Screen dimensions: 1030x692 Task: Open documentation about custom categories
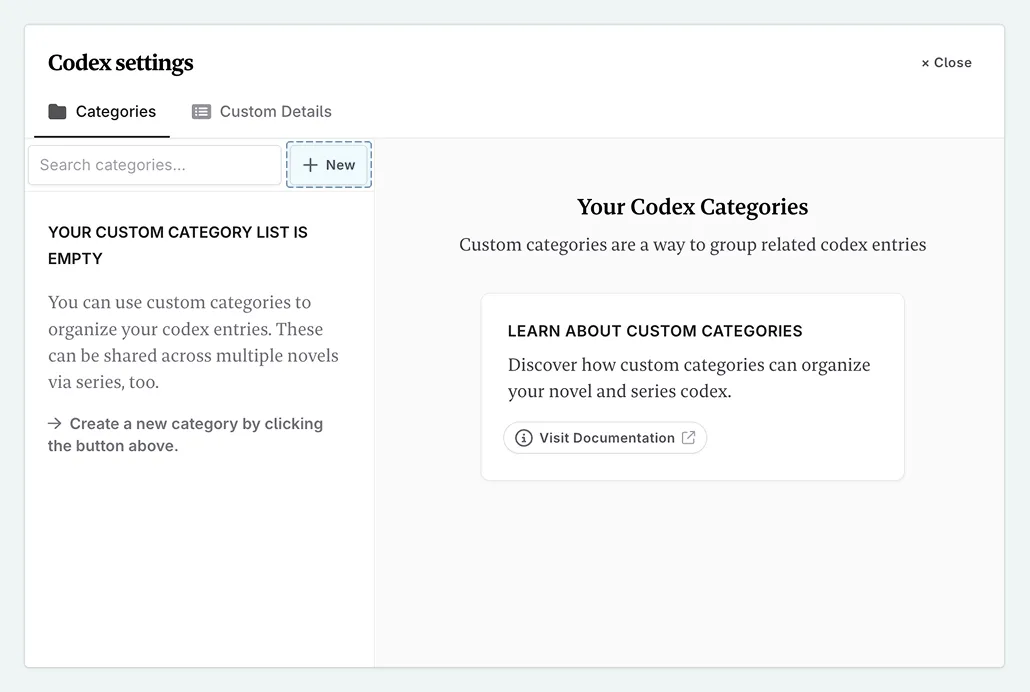[x=605, y=438]
